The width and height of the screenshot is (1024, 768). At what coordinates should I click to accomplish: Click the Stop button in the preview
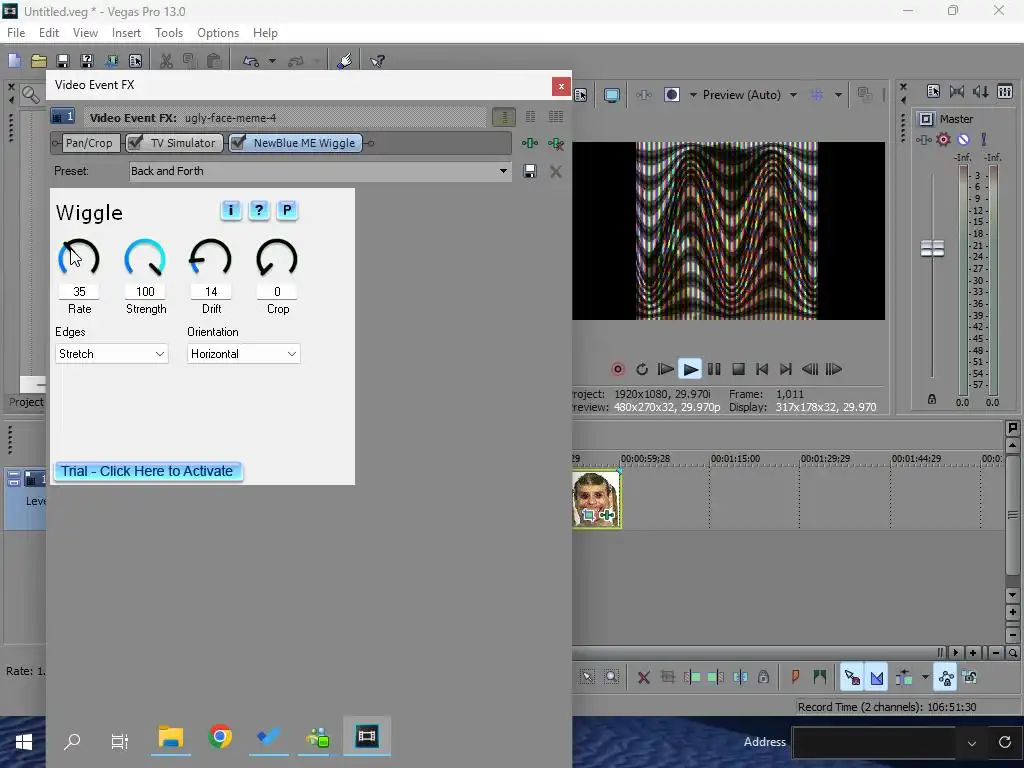[x=738, y=369]
